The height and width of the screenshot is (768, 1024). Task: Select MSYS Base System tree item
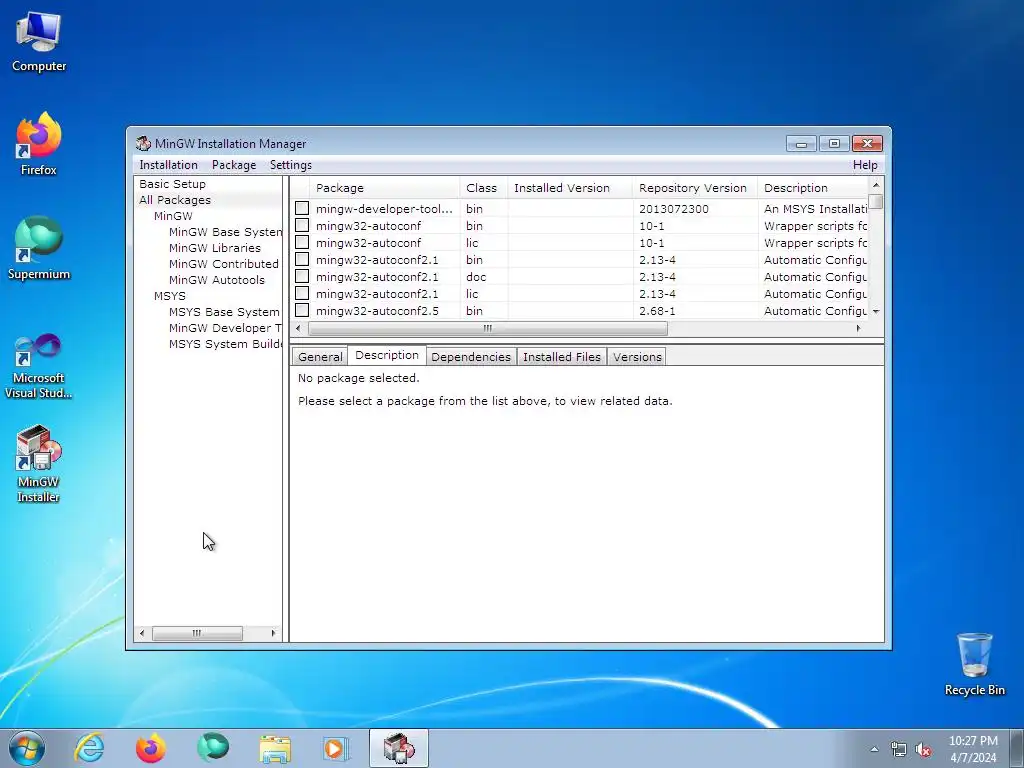[x=224, y=312]
